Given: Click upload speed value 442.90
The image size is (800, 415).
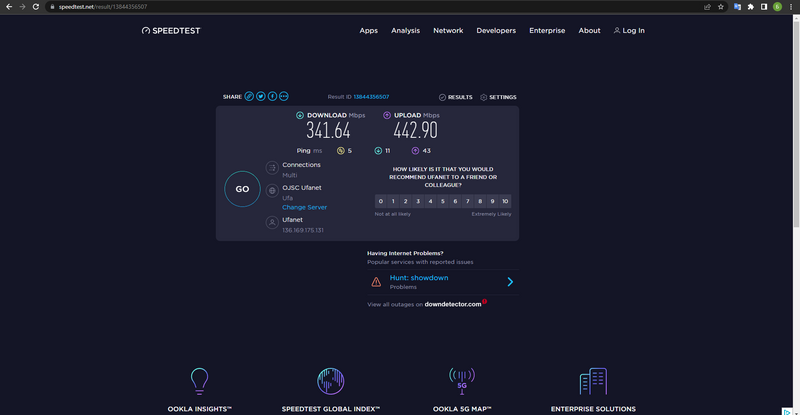Looking at the screenshot, I should pos(415,131).
